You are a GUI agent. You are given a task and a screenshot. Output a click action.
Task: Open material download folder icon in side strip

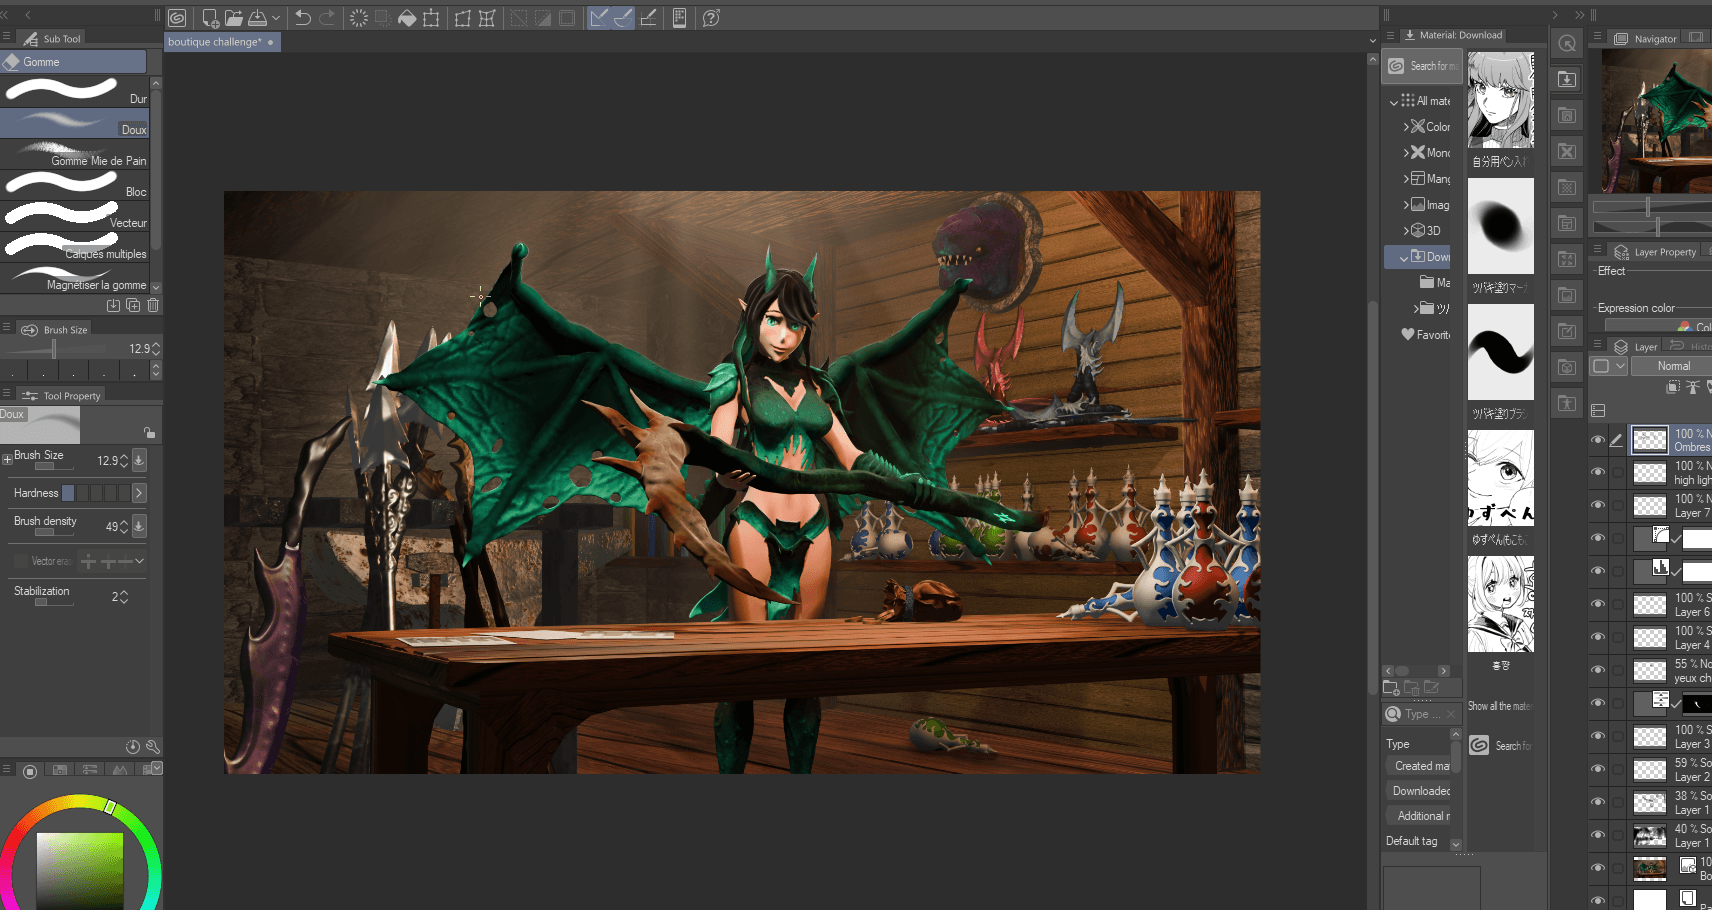[x=1567, y=79]
